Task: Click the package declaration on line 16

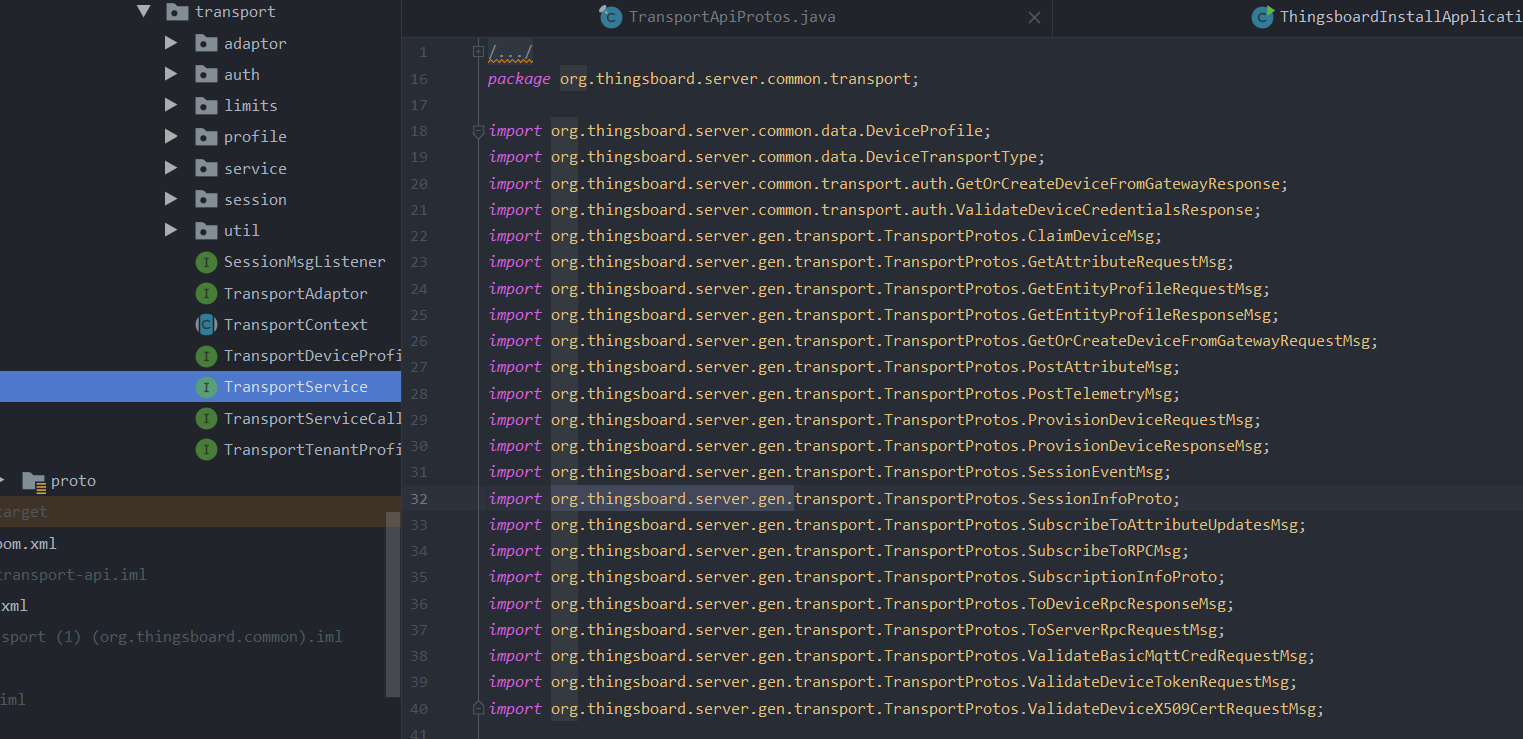Action: pos(703,78)
